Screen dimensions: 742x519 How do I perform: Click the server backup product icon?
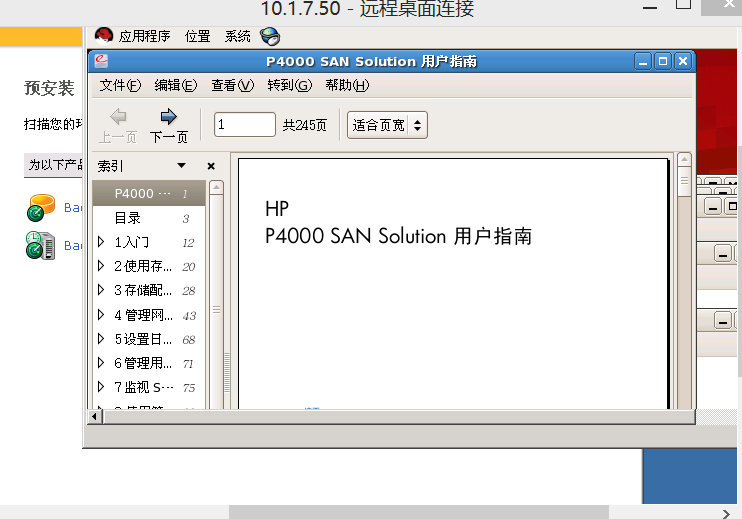(41, 246)
